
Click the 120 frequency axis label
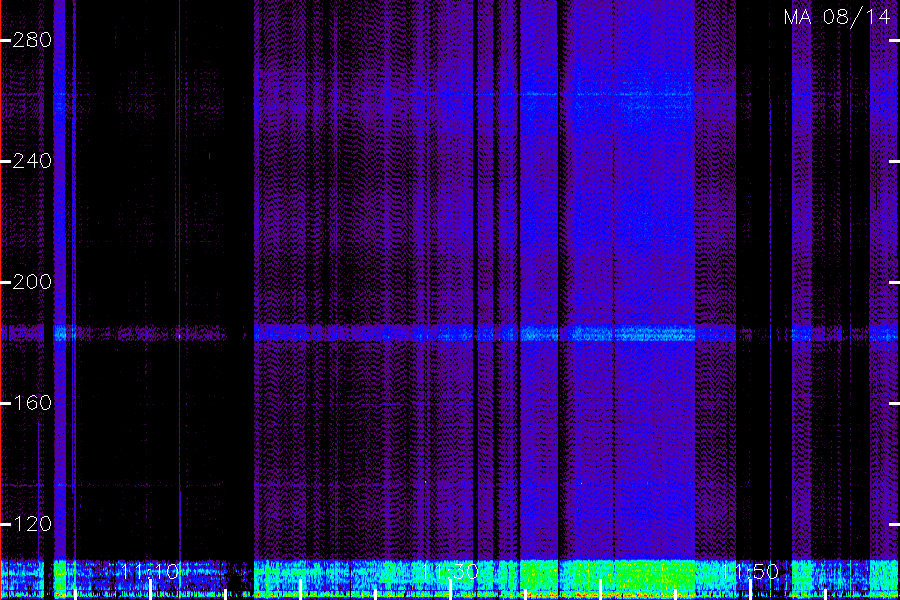click(x=32, y=524)
